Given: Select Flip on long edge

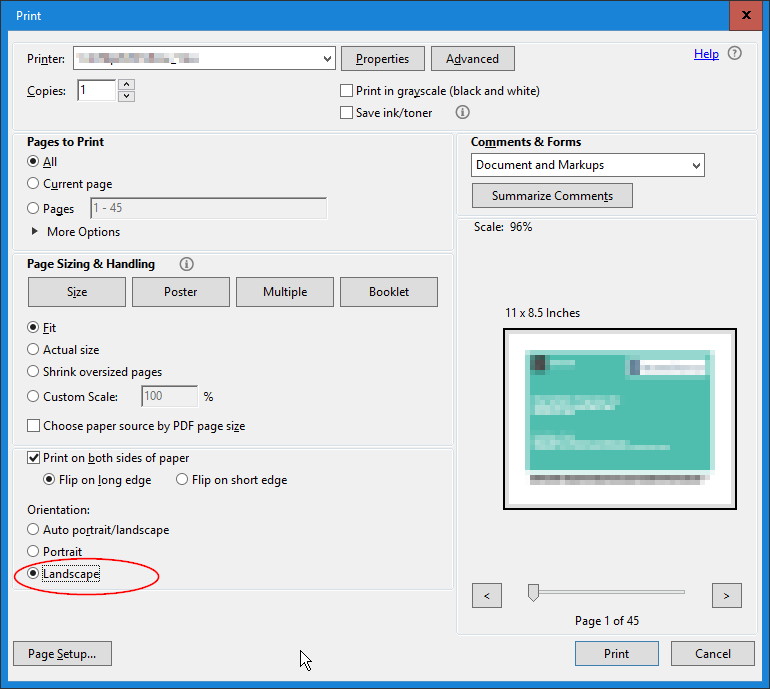Looking at the screenshot, I should 49,479.
